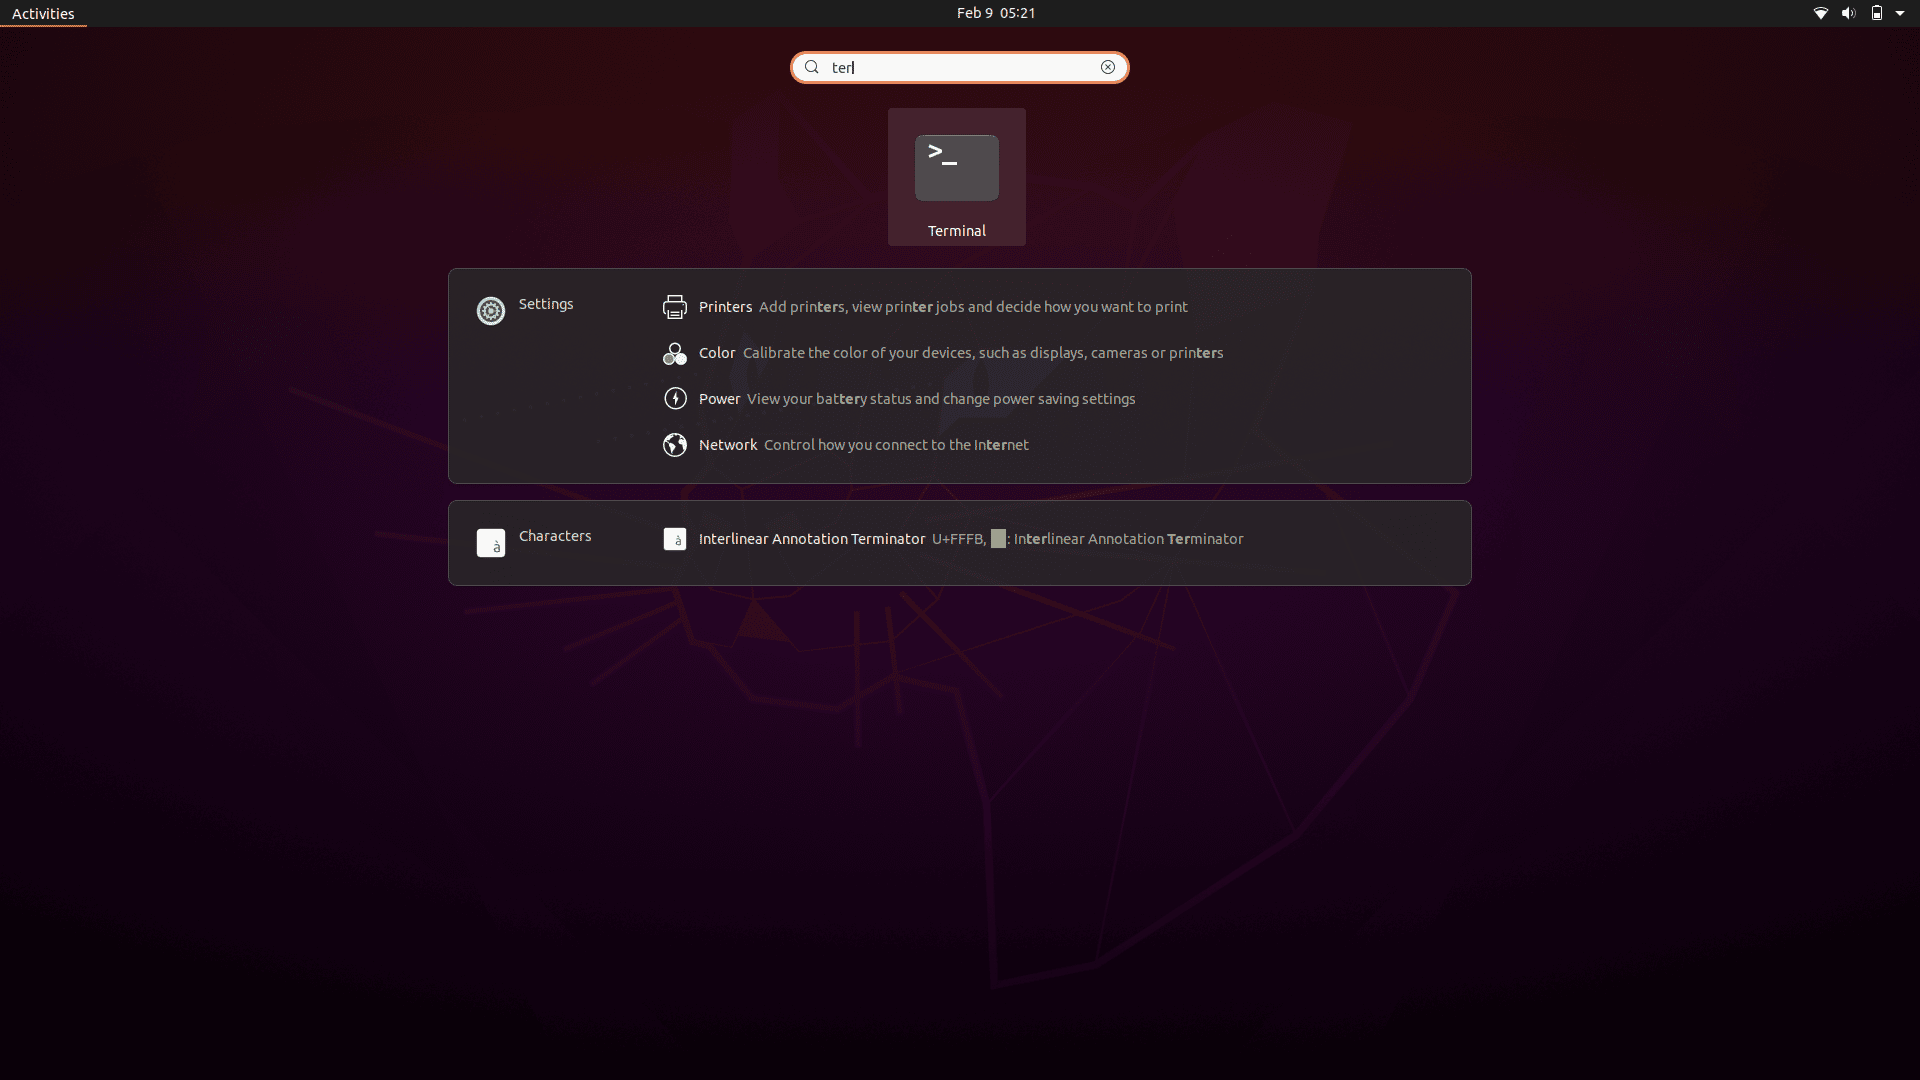Open the Power settings icon
The image size is (1920, 1080).
(675, 399)
